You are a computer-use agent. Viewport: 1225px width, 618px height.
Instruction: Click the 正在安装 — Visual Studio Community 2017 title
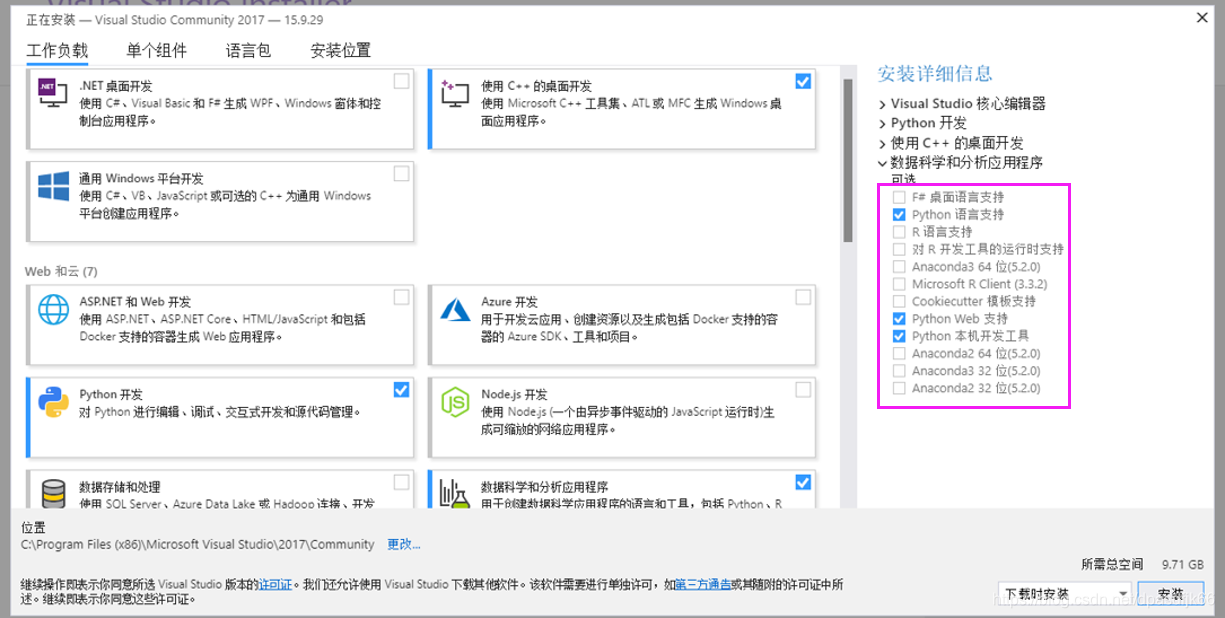[x=175, y=20]
